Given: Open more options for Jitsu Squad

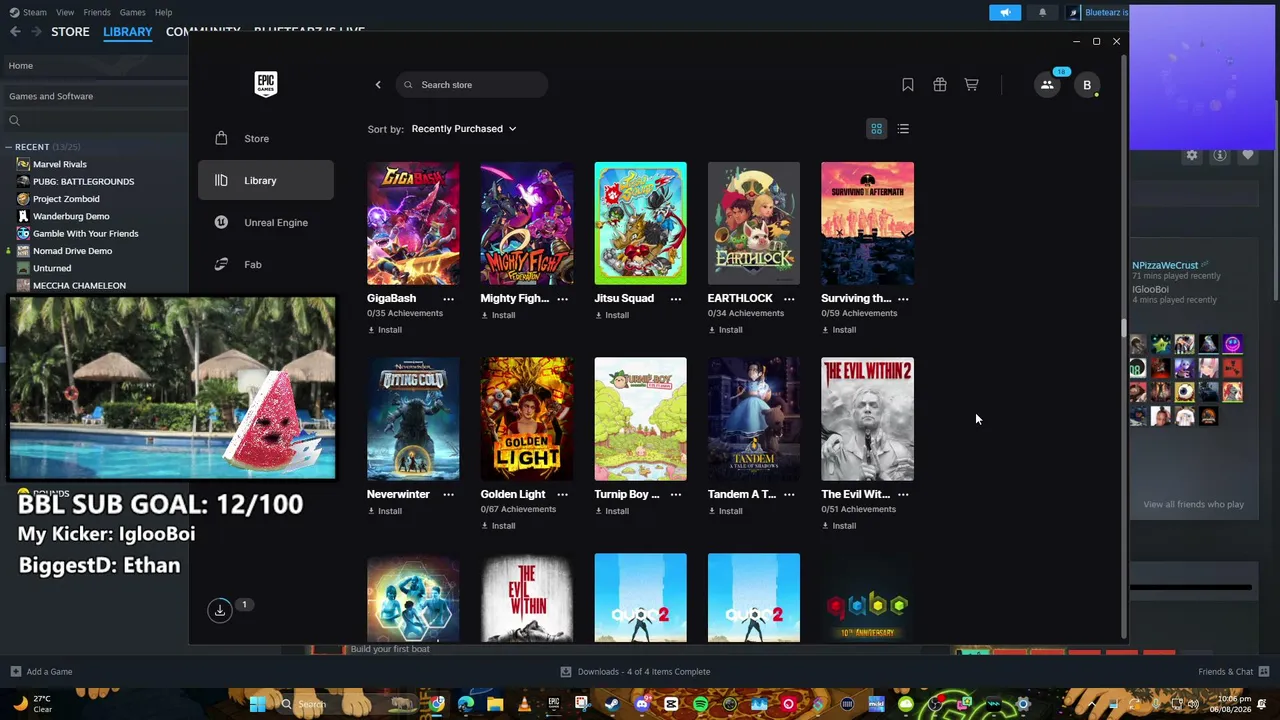Looking at the screenshot, I should point(676,299).
